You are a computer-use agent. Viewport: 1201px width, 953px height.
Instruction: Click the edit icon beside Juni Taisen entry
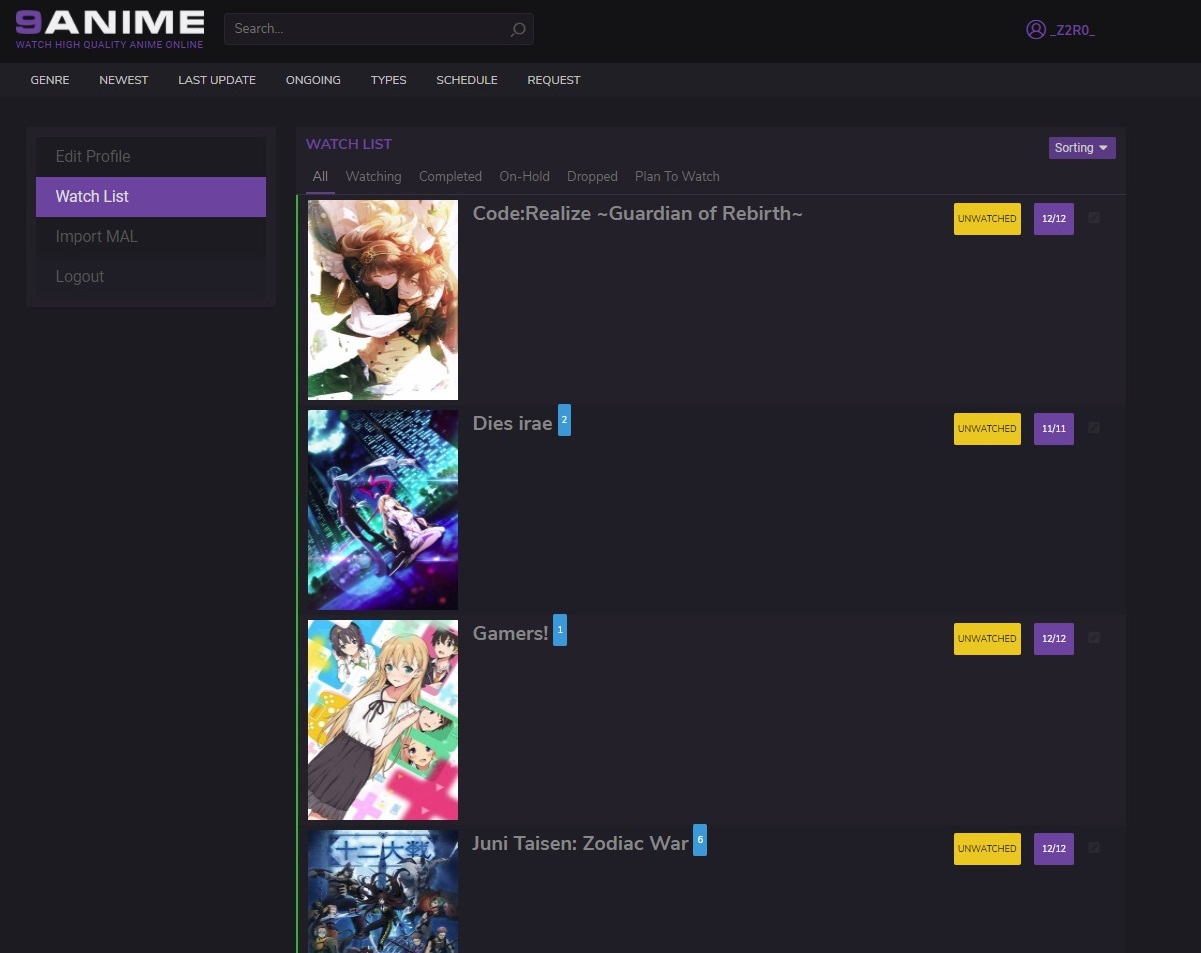pos(1094,847)
